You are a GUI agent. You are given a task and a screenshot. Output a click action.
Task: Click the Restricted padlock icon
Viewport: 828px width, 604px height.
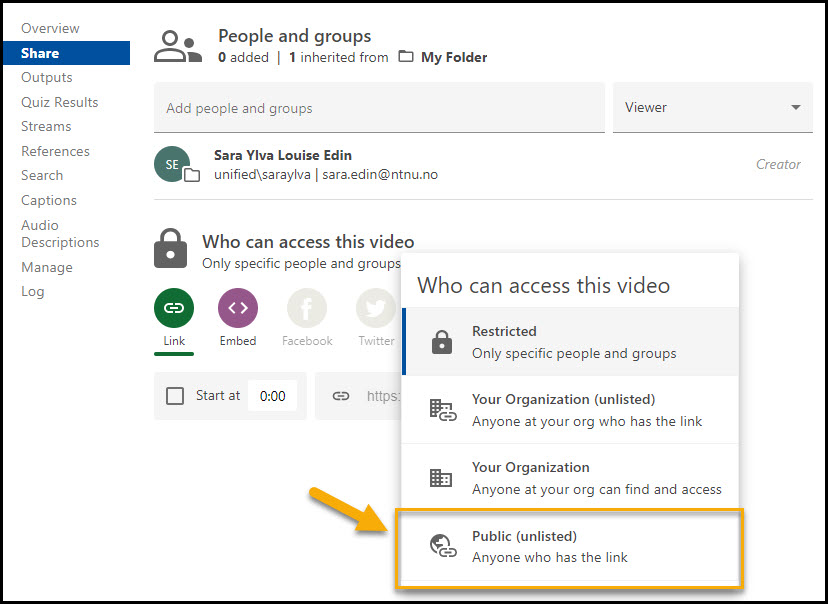coord(441,342)
